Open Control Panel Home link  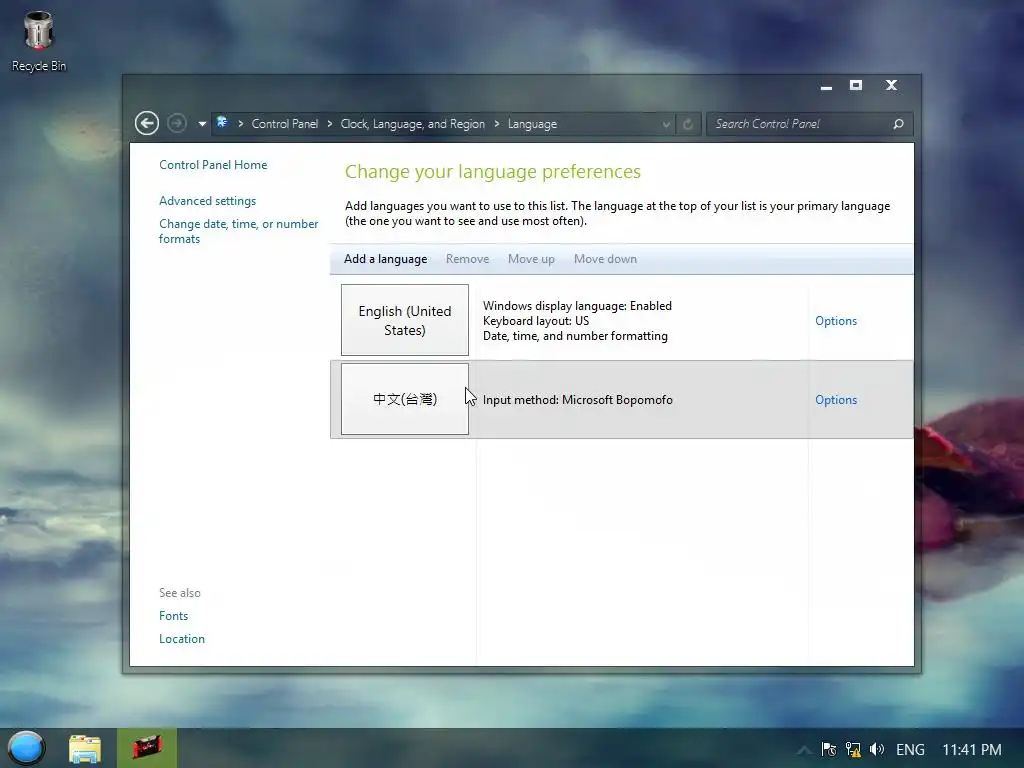click(x=213, y=165)
